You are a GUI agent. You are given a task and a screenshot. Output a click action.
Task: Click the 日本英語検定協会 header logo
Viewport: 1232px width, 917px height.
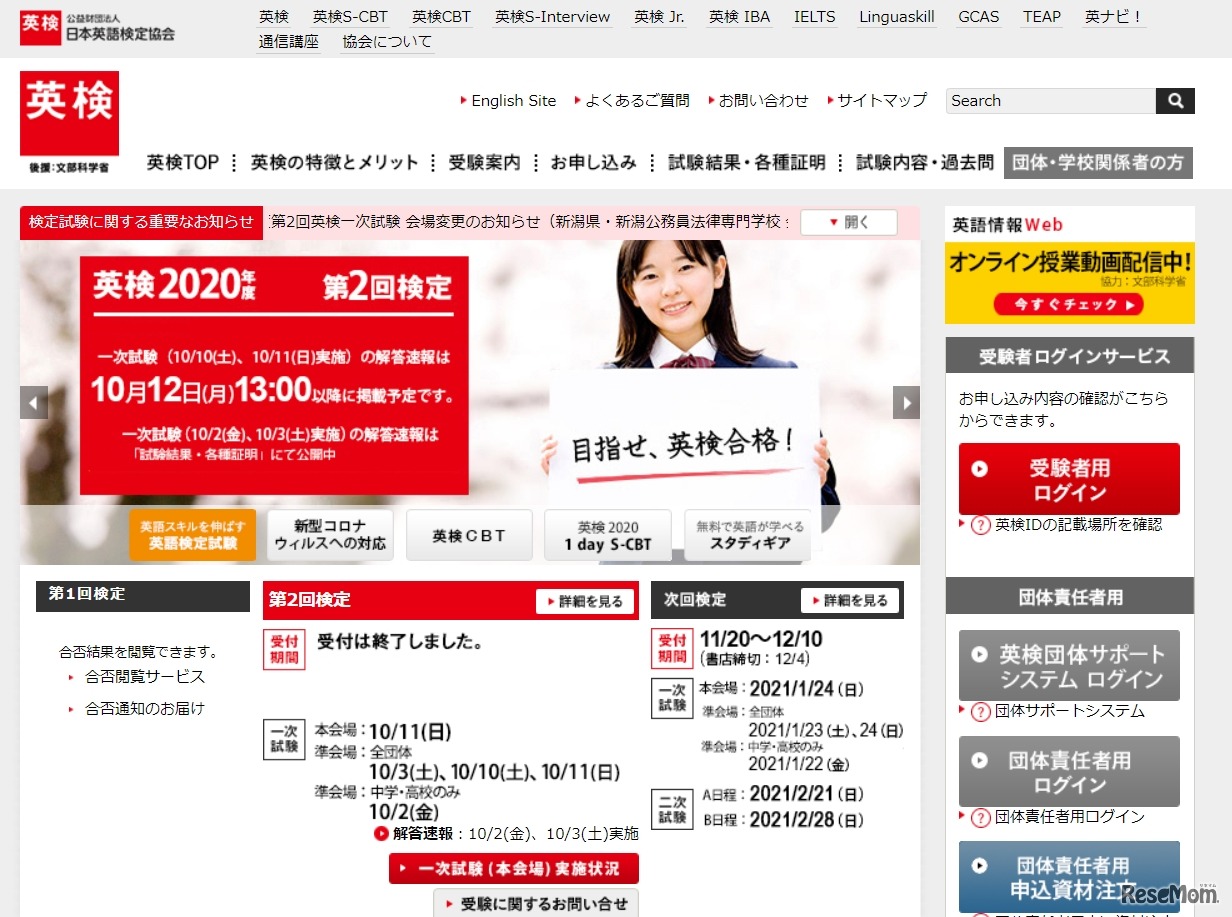(97, 27)
